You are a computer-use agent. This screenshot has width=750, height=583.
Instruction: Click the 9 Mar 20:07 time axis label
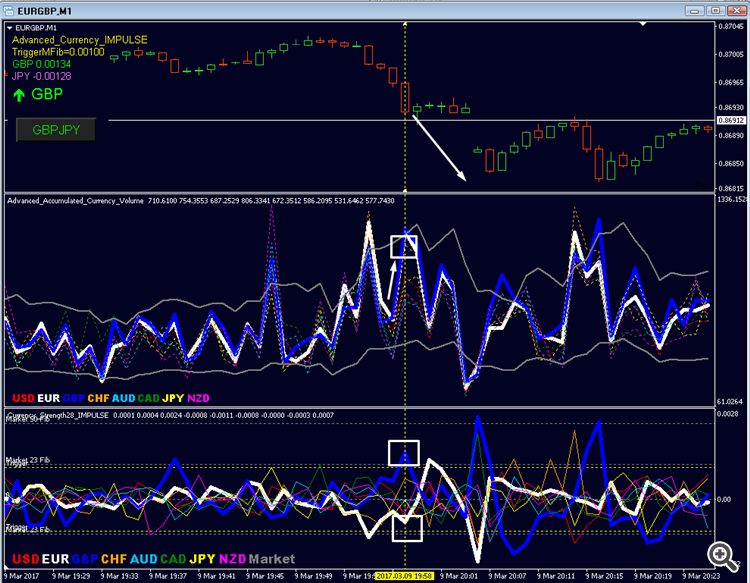[x=507, y=576]
